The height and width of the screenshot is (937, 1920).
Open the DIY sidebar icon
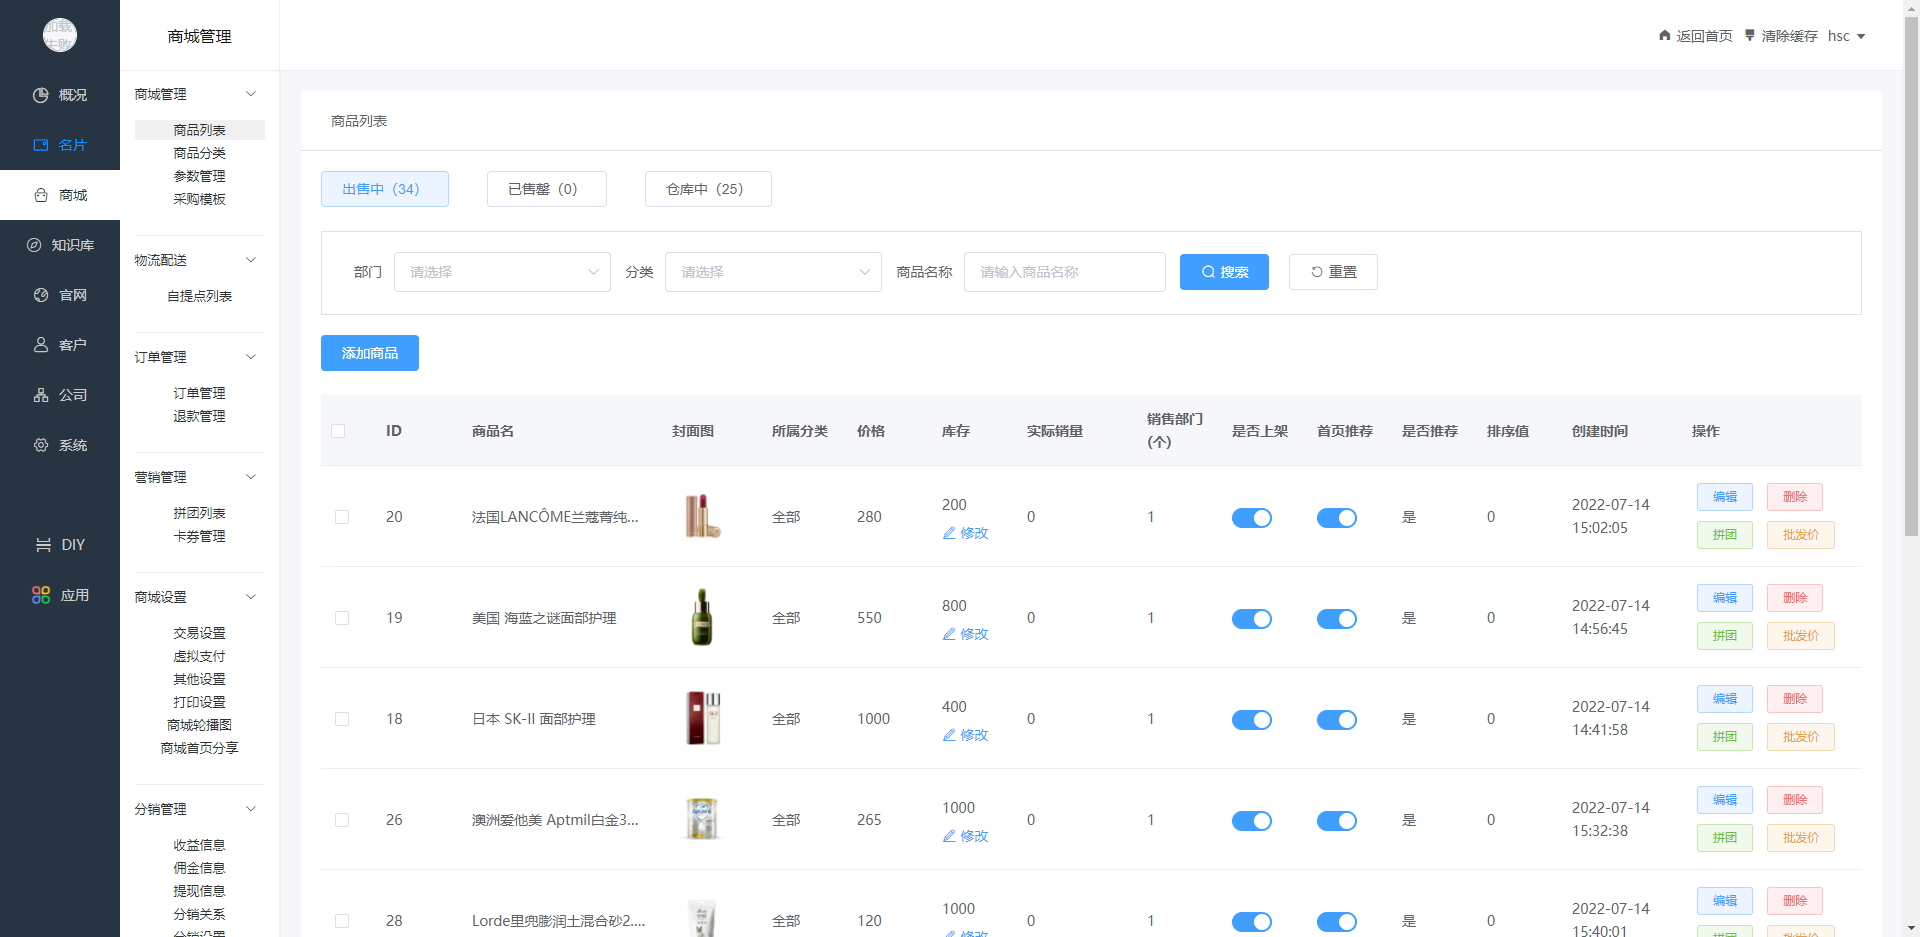[43, 545]
